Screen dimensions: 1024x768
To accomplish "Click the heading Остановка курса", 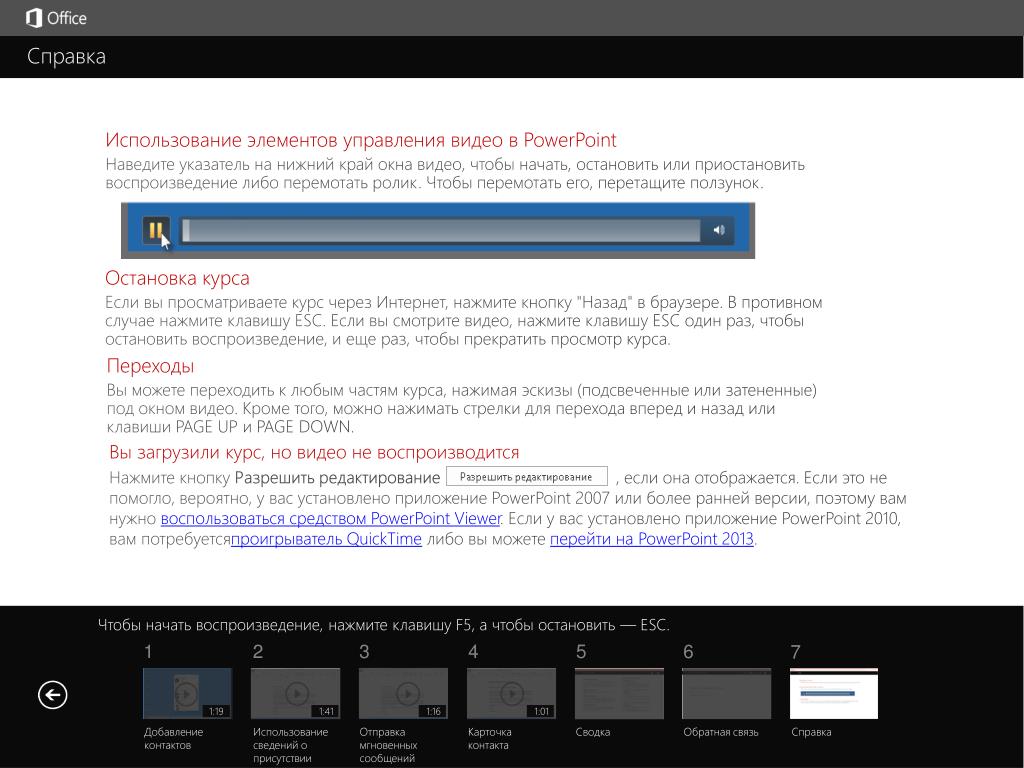I will 177,278.
